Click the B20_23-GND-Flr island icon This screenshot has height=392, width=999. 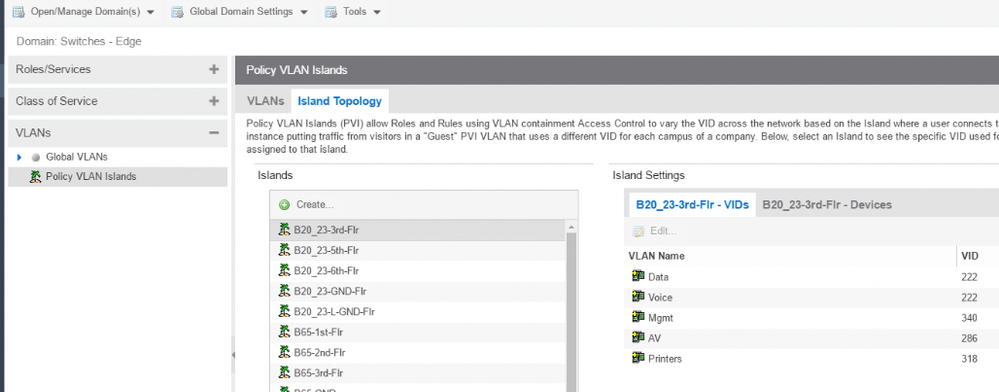(284, 291)
